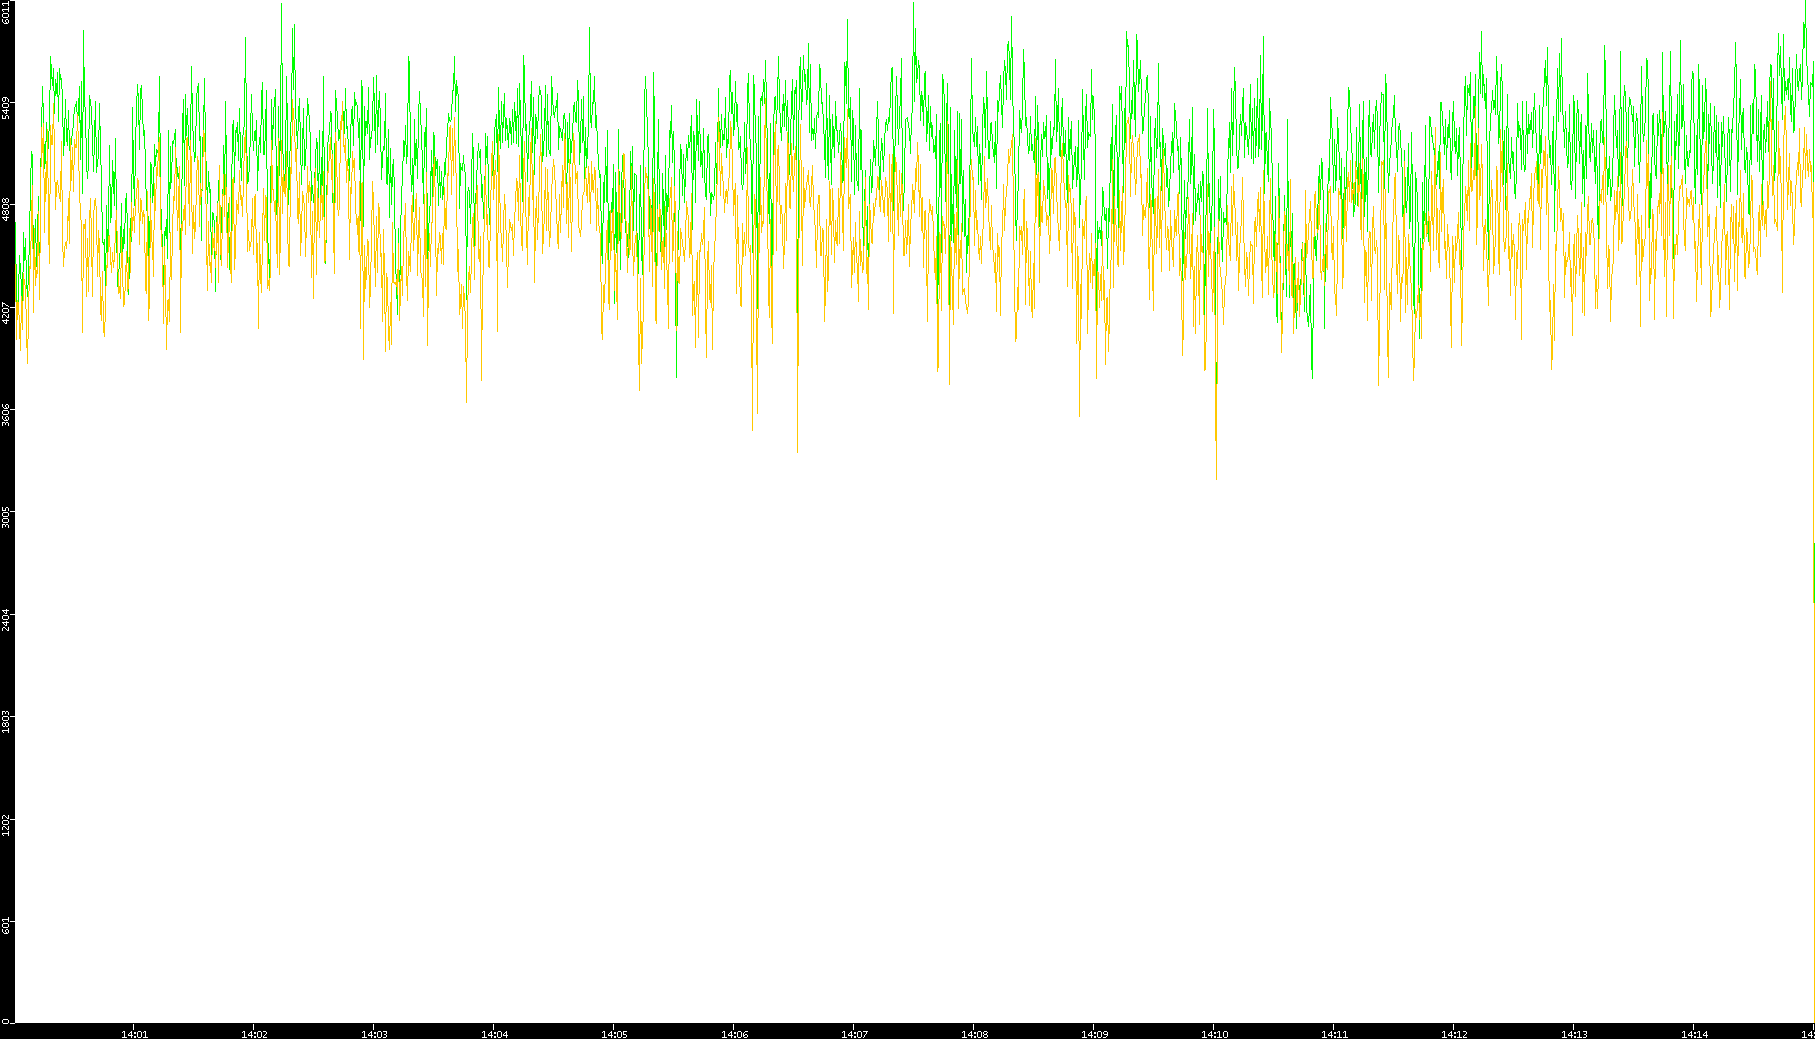Select the 14:14 time marker
The image size is (1815, 1039).
[1694, 1034]
